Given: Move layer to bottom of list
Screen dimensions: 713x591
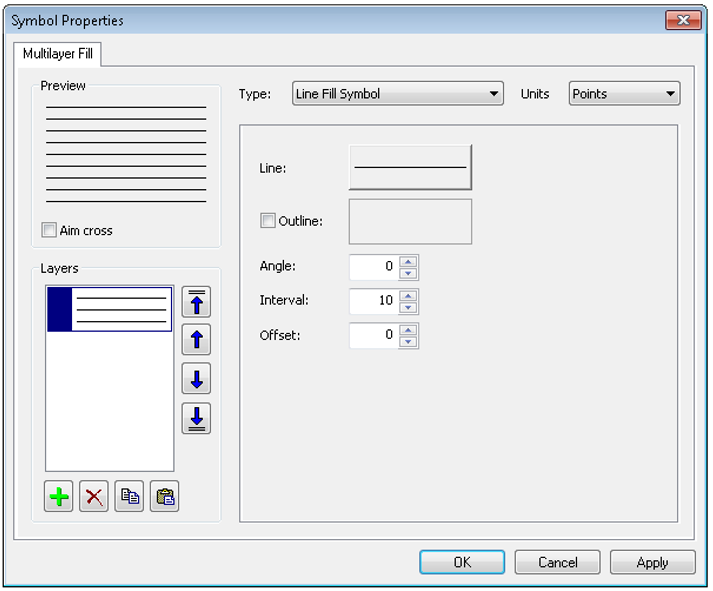Looking at the screenshot, I should (196, 418).
